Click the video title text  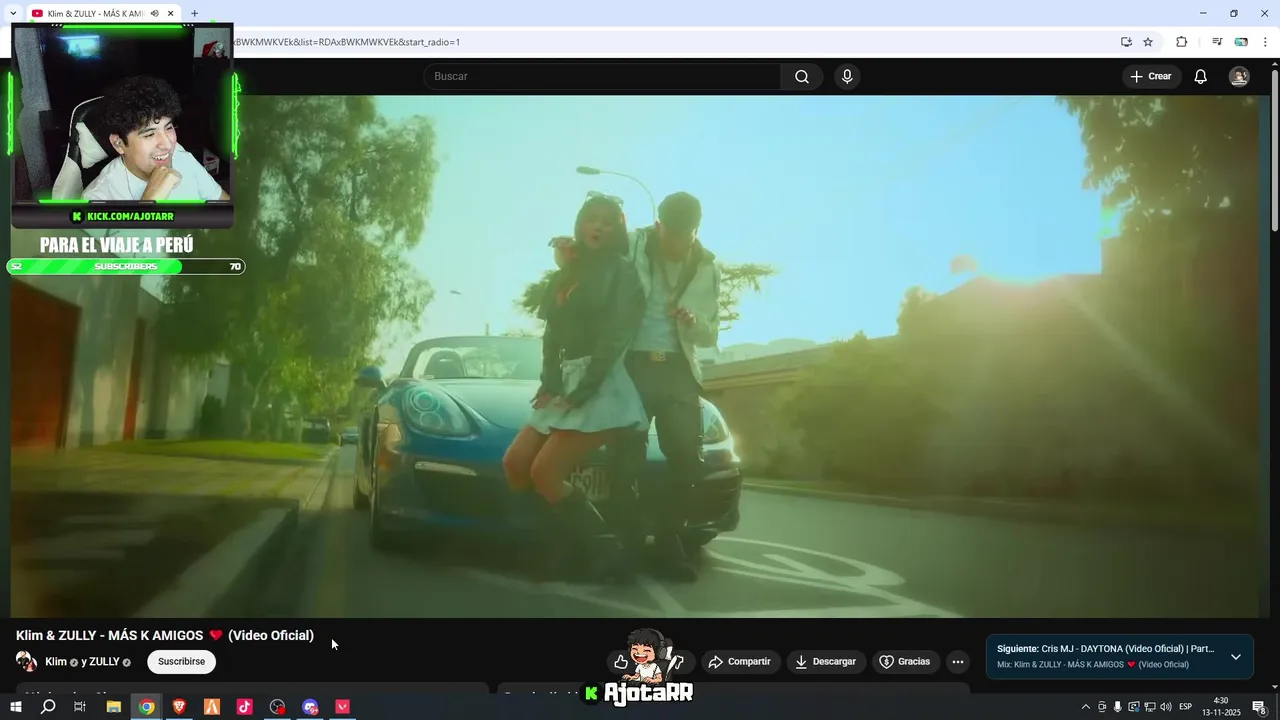(165, 635)
